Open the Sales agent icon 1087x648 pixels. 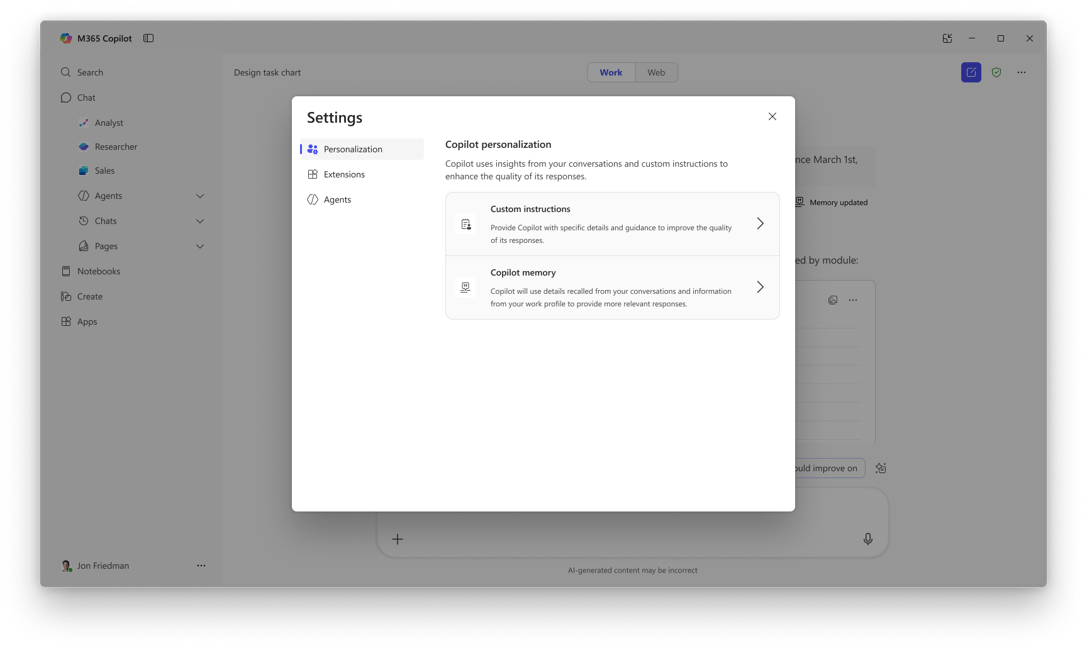click(x=83, y=170)
